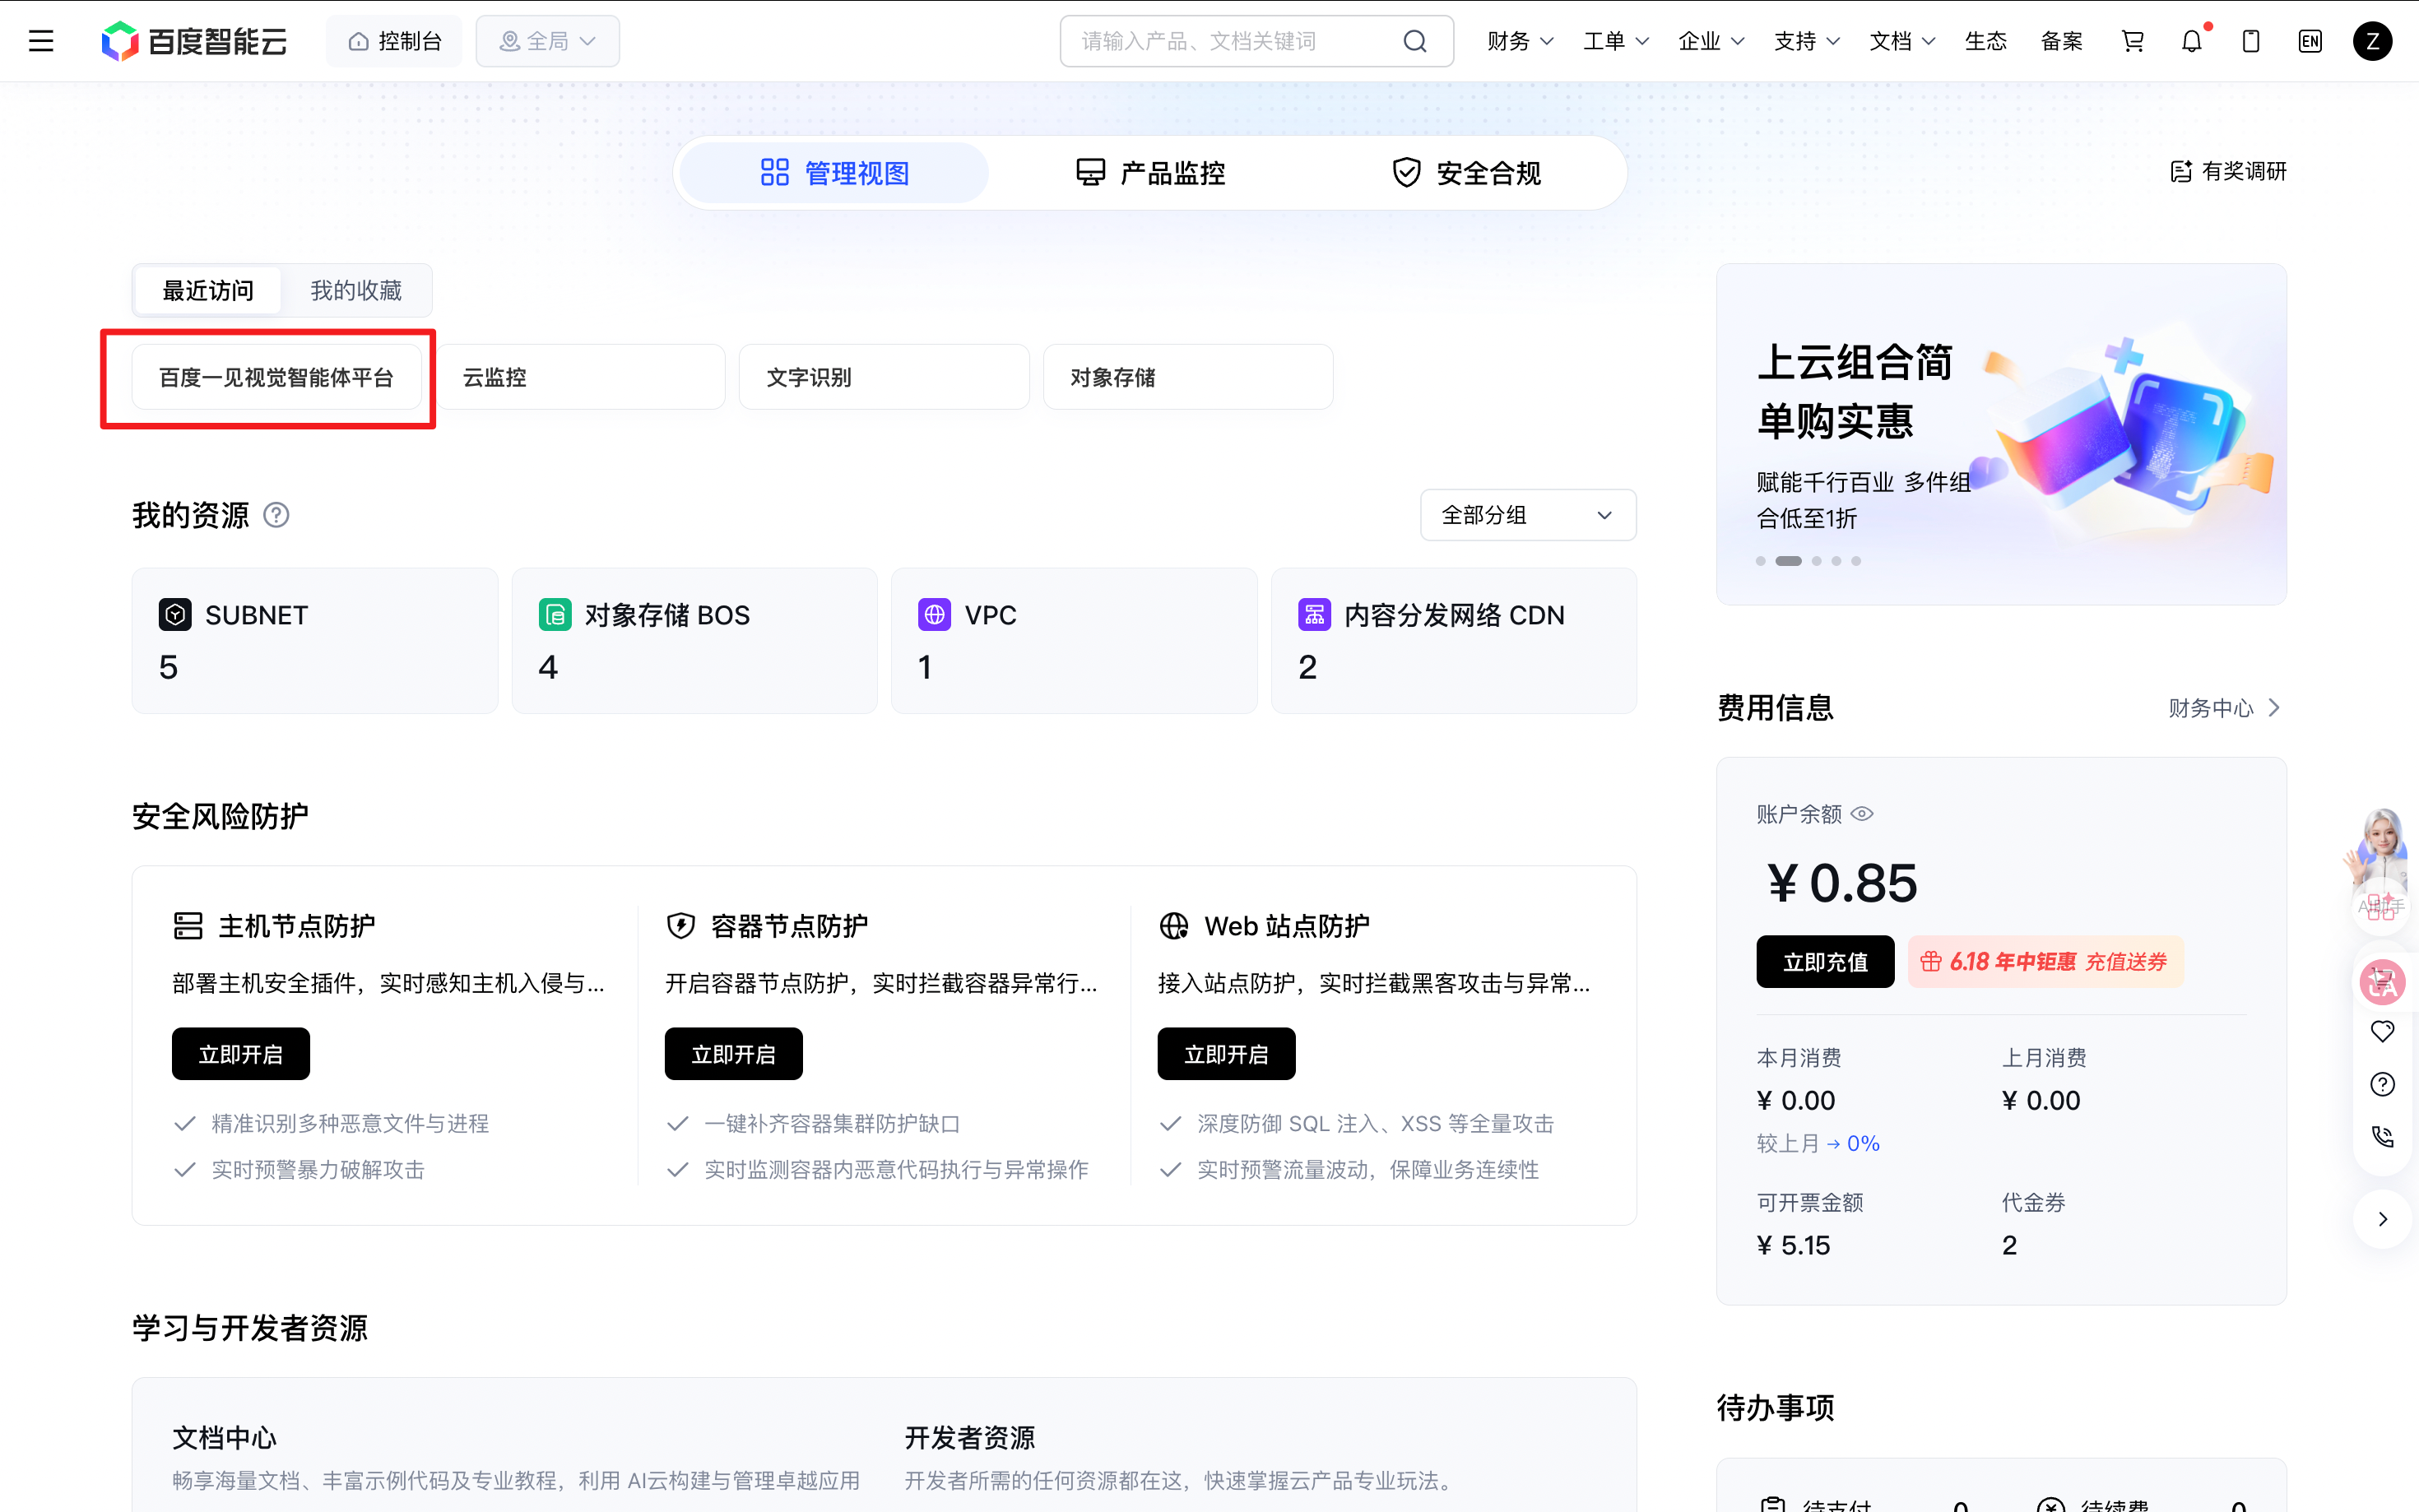Click the gift icon in 6.18 promo
Image resolution: width=2419 pixels, height=1512 pixels.
(1931, 962)
